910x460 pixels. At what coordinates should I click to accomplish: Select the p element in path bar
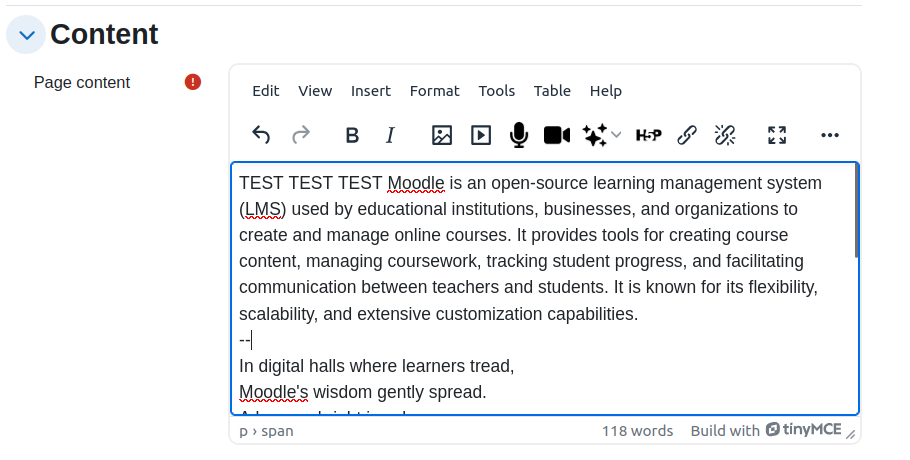[x=243, y=432]
